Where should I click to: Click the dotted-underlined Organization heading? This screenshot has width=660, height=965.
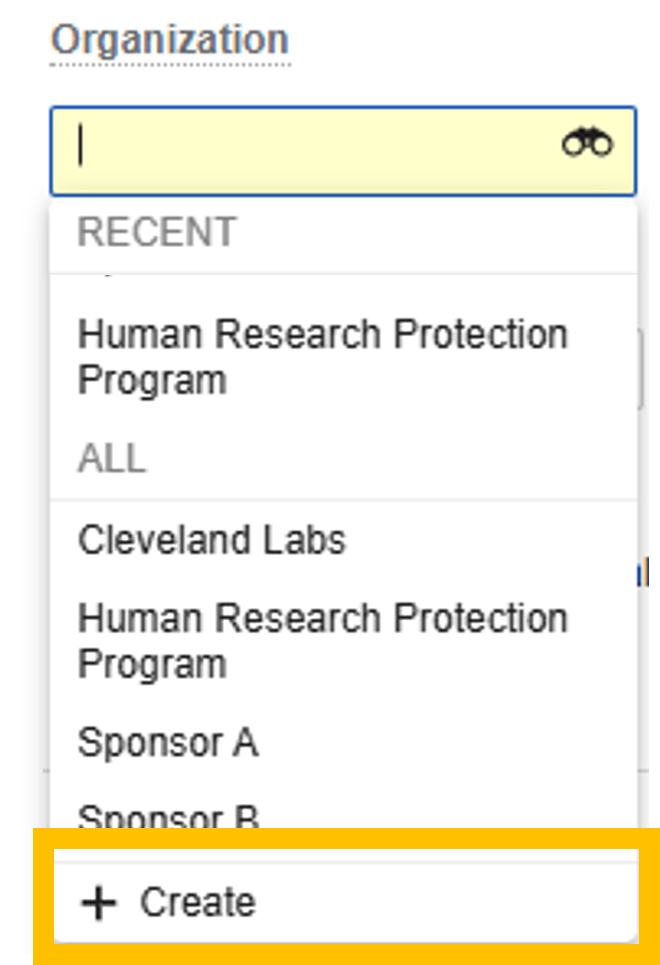click(x=170, y=40)
